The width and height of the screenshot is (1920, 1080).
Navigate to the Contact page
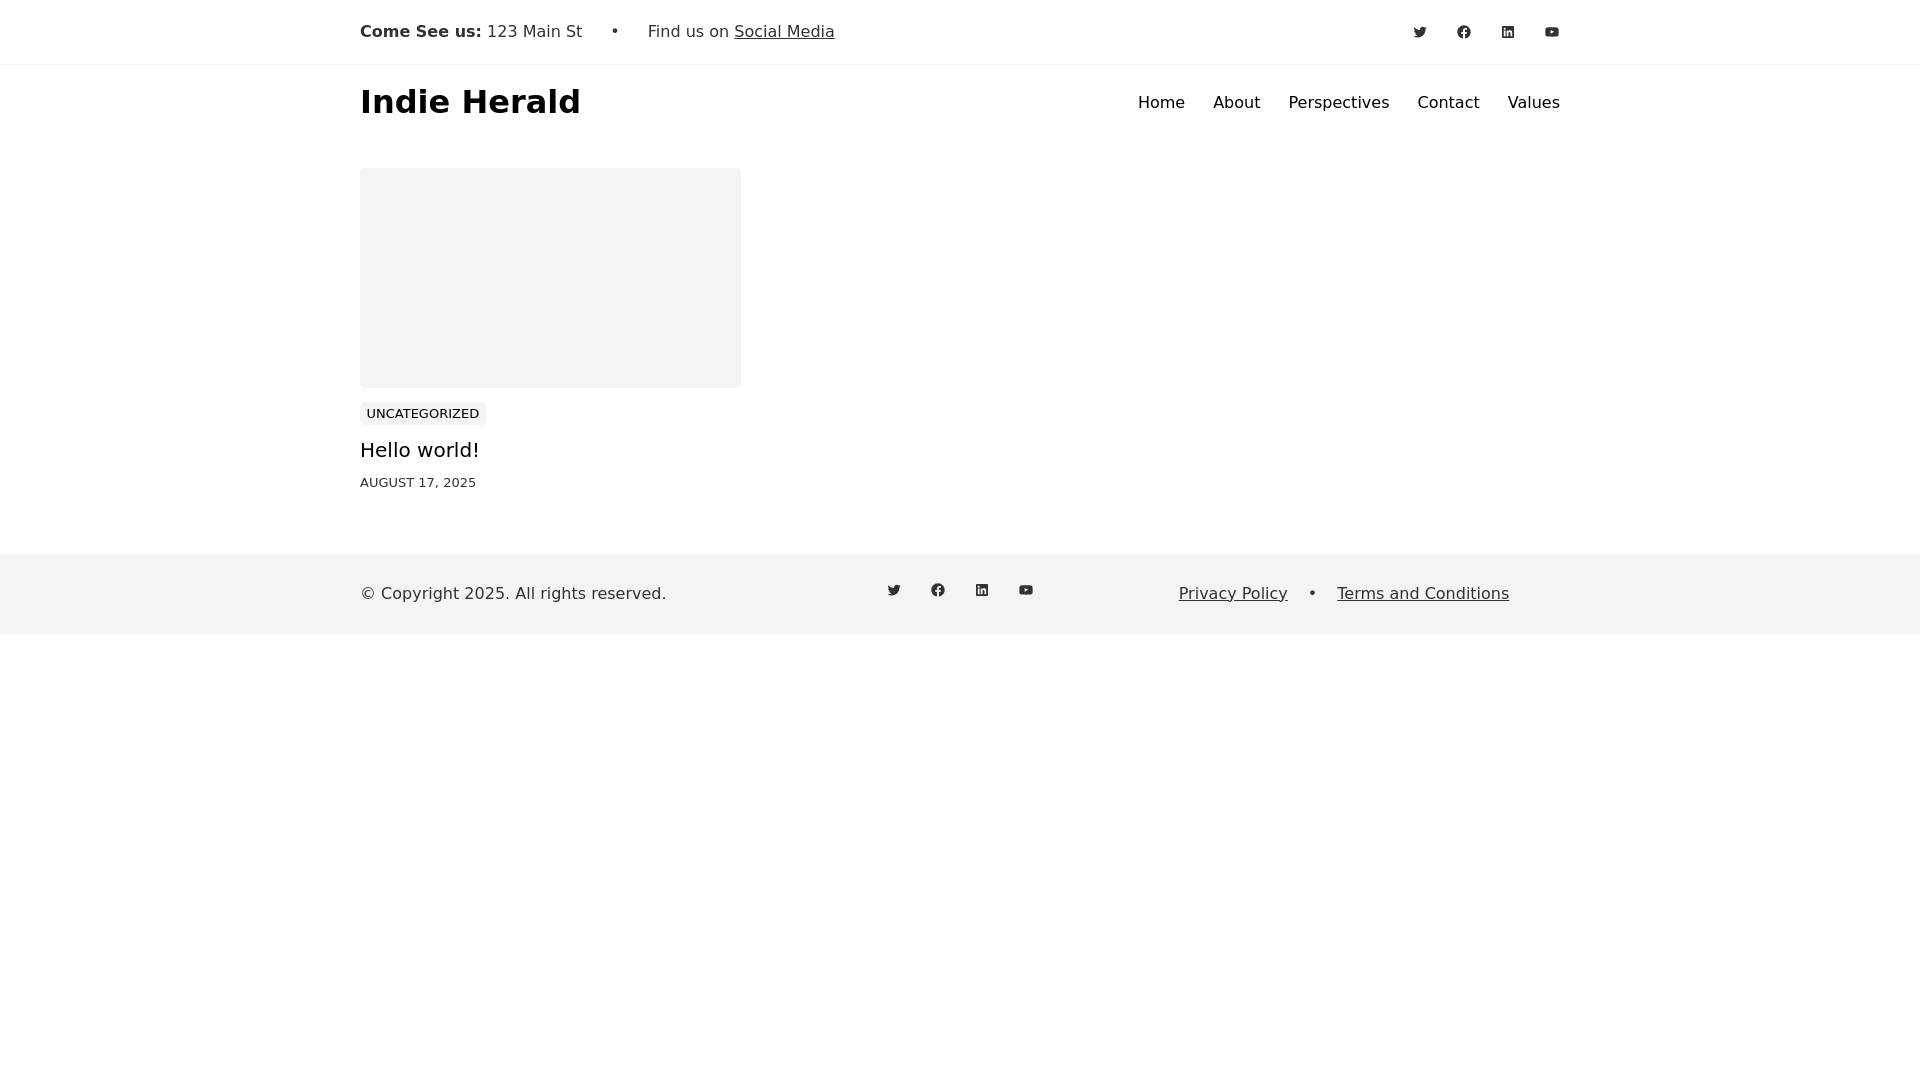[1448, 102]
